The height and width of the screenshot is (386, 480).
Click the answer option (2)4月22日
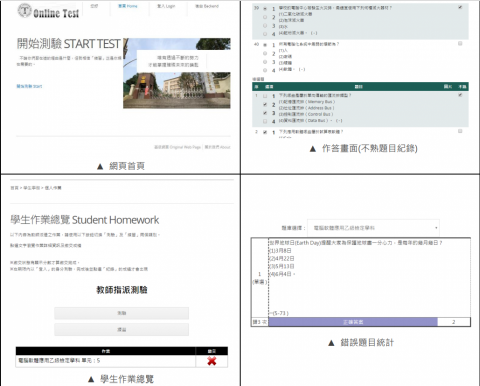pos(282,258)
